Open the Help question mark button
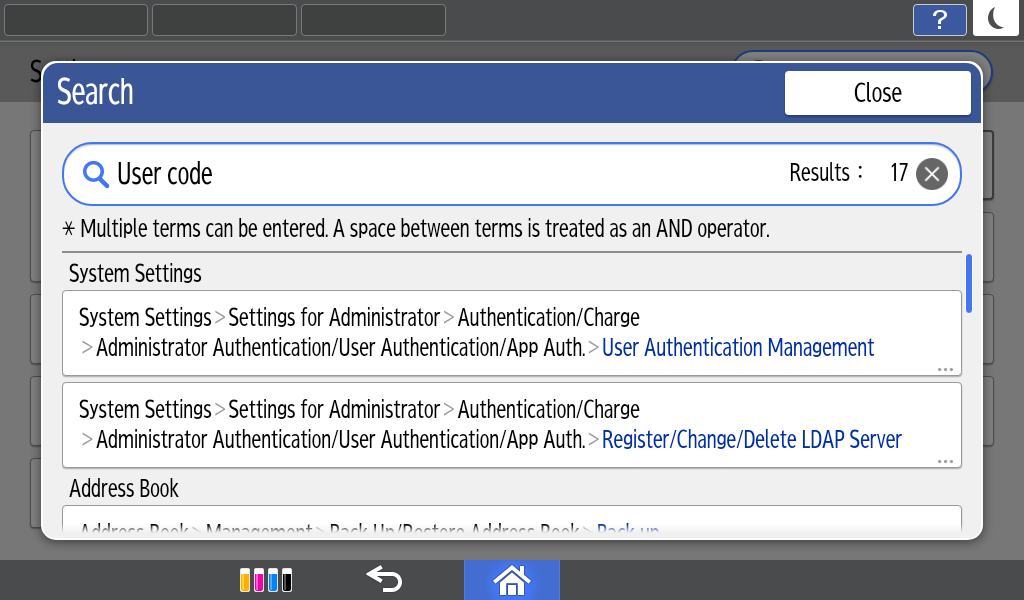The width and height of the screenshot is (1024, 600). 939,20
